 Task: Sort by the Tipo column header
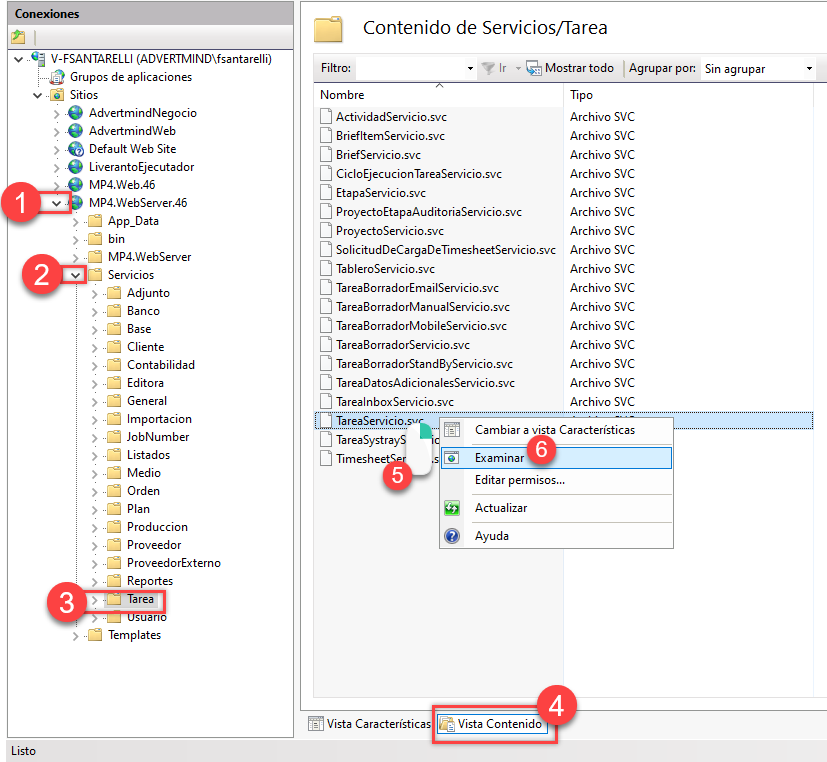click(x=689, y=95)
